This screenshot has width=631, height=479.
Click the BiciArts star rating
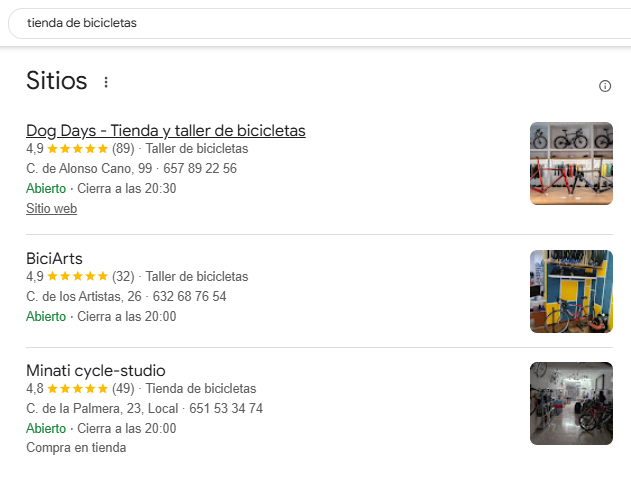click(77, 277)
